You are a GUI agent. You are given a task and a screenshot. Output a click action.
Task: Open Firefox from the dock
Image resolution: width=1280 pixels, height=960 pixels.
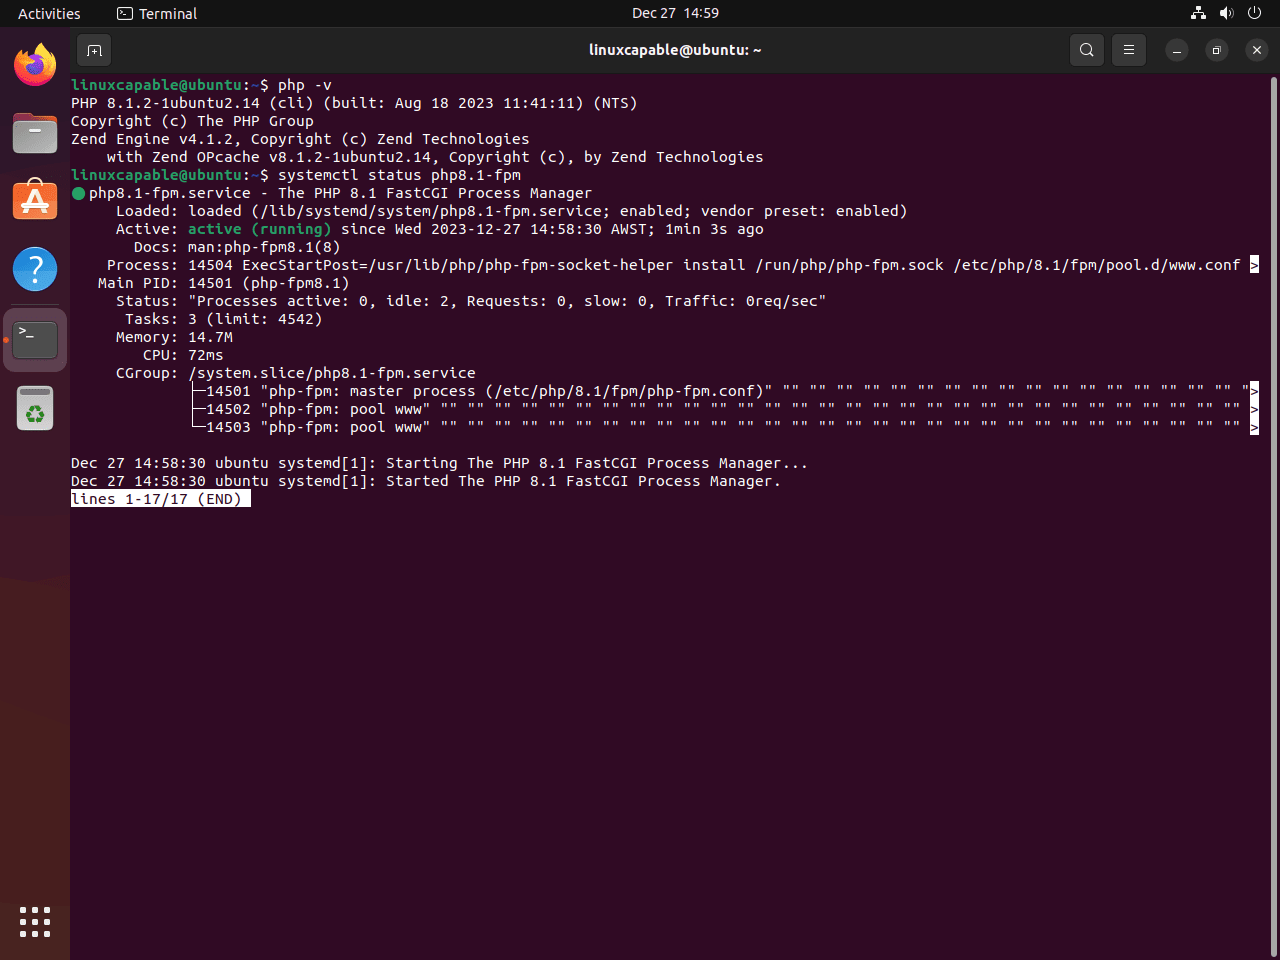tap(35, 65)
